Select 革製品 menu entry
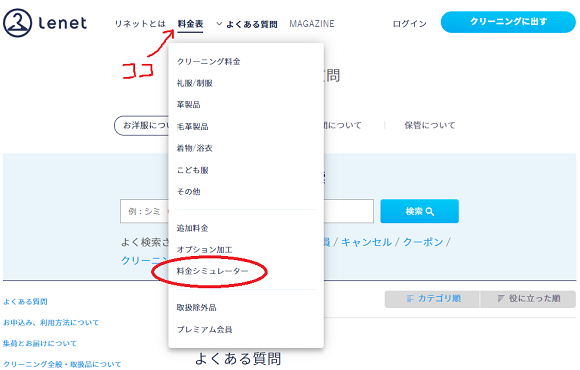Viewport: 580px width, 370px height. click(188, 105)
